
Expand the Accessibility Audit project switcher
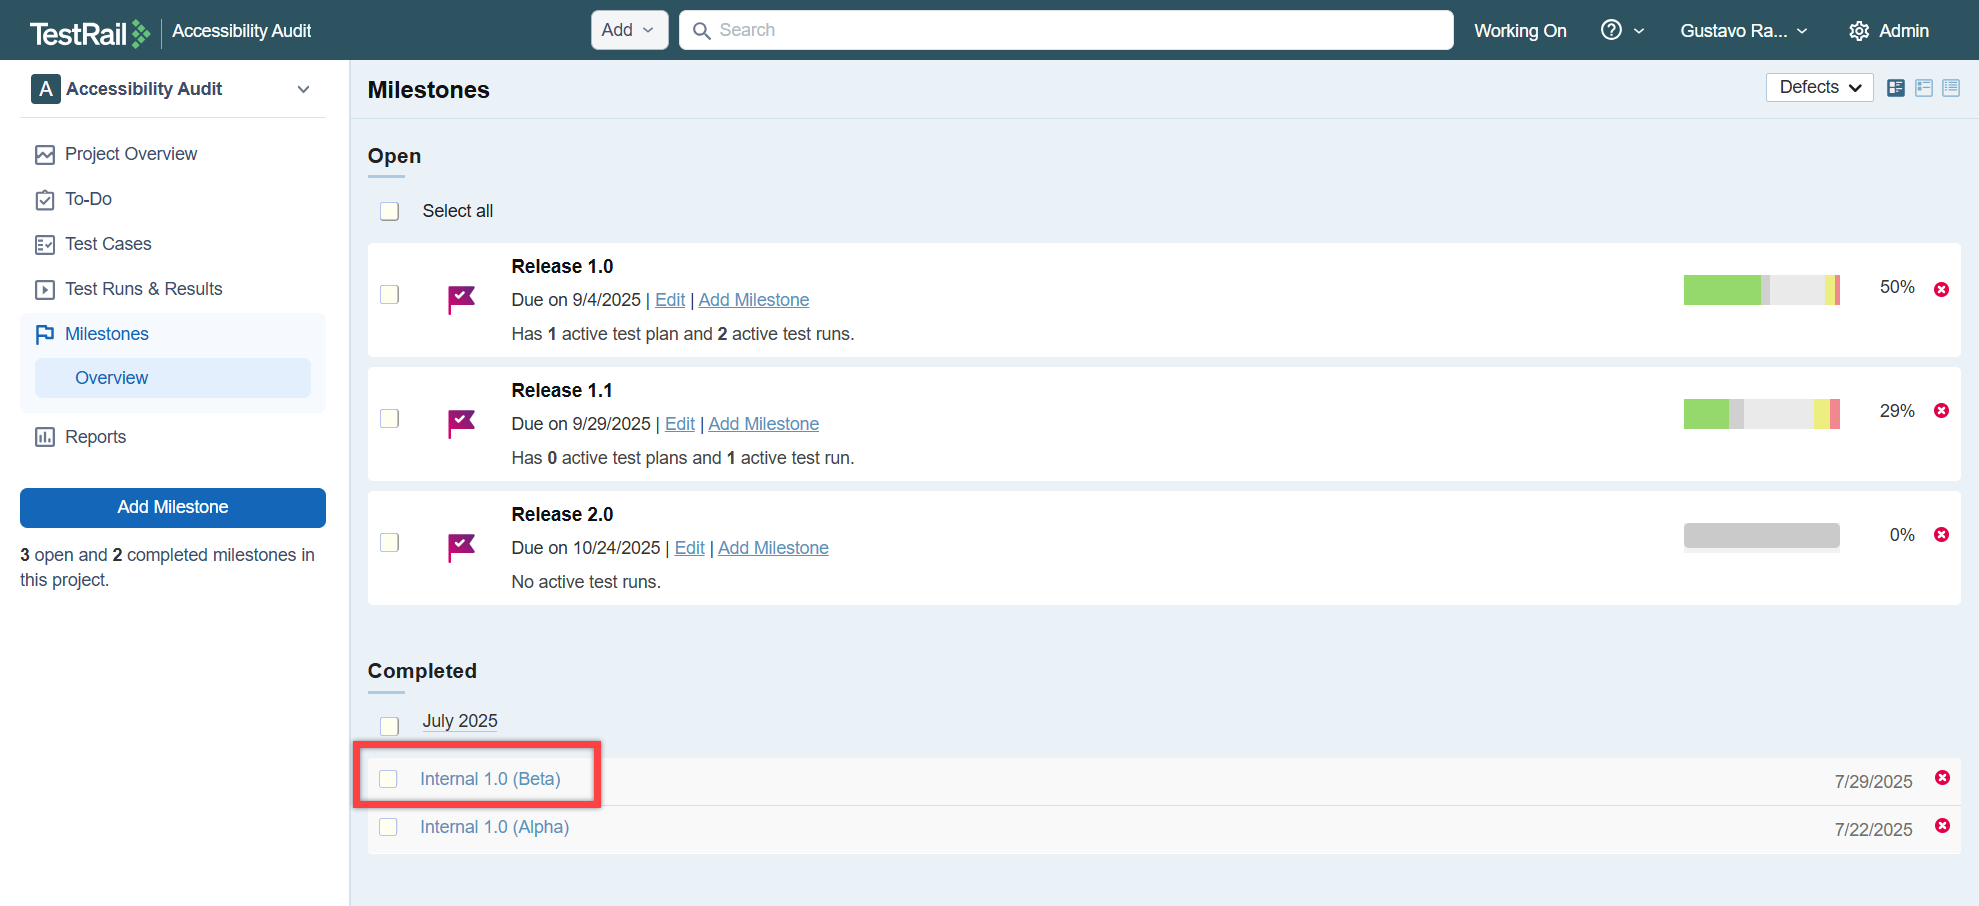pos(303,89)
